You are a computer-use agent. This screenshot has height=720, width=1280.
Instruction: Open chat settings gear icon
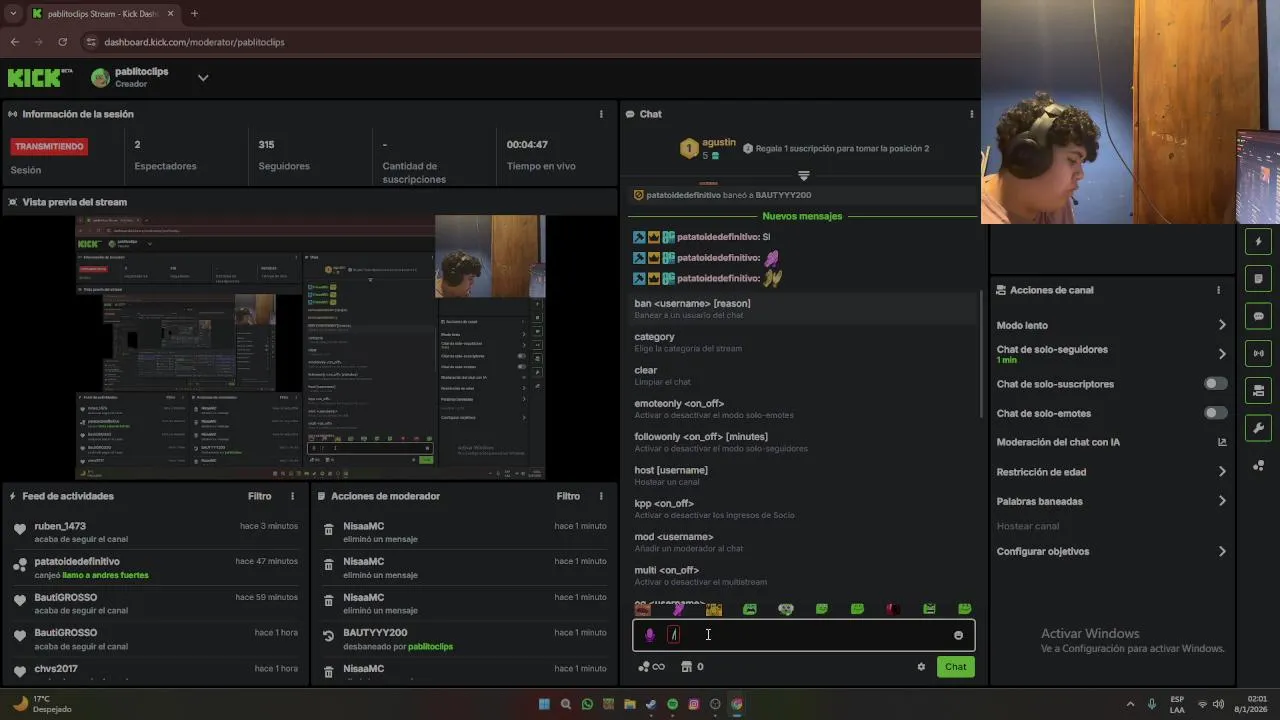pos(921,667)
